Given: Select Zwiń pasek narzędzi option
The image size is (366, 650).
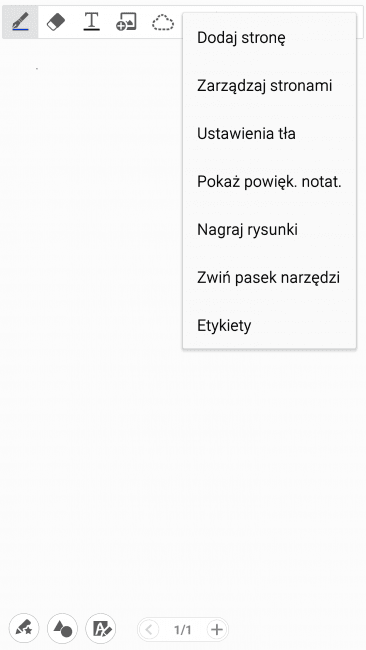Looking at the screenshot, I should (x=269, y=277).
